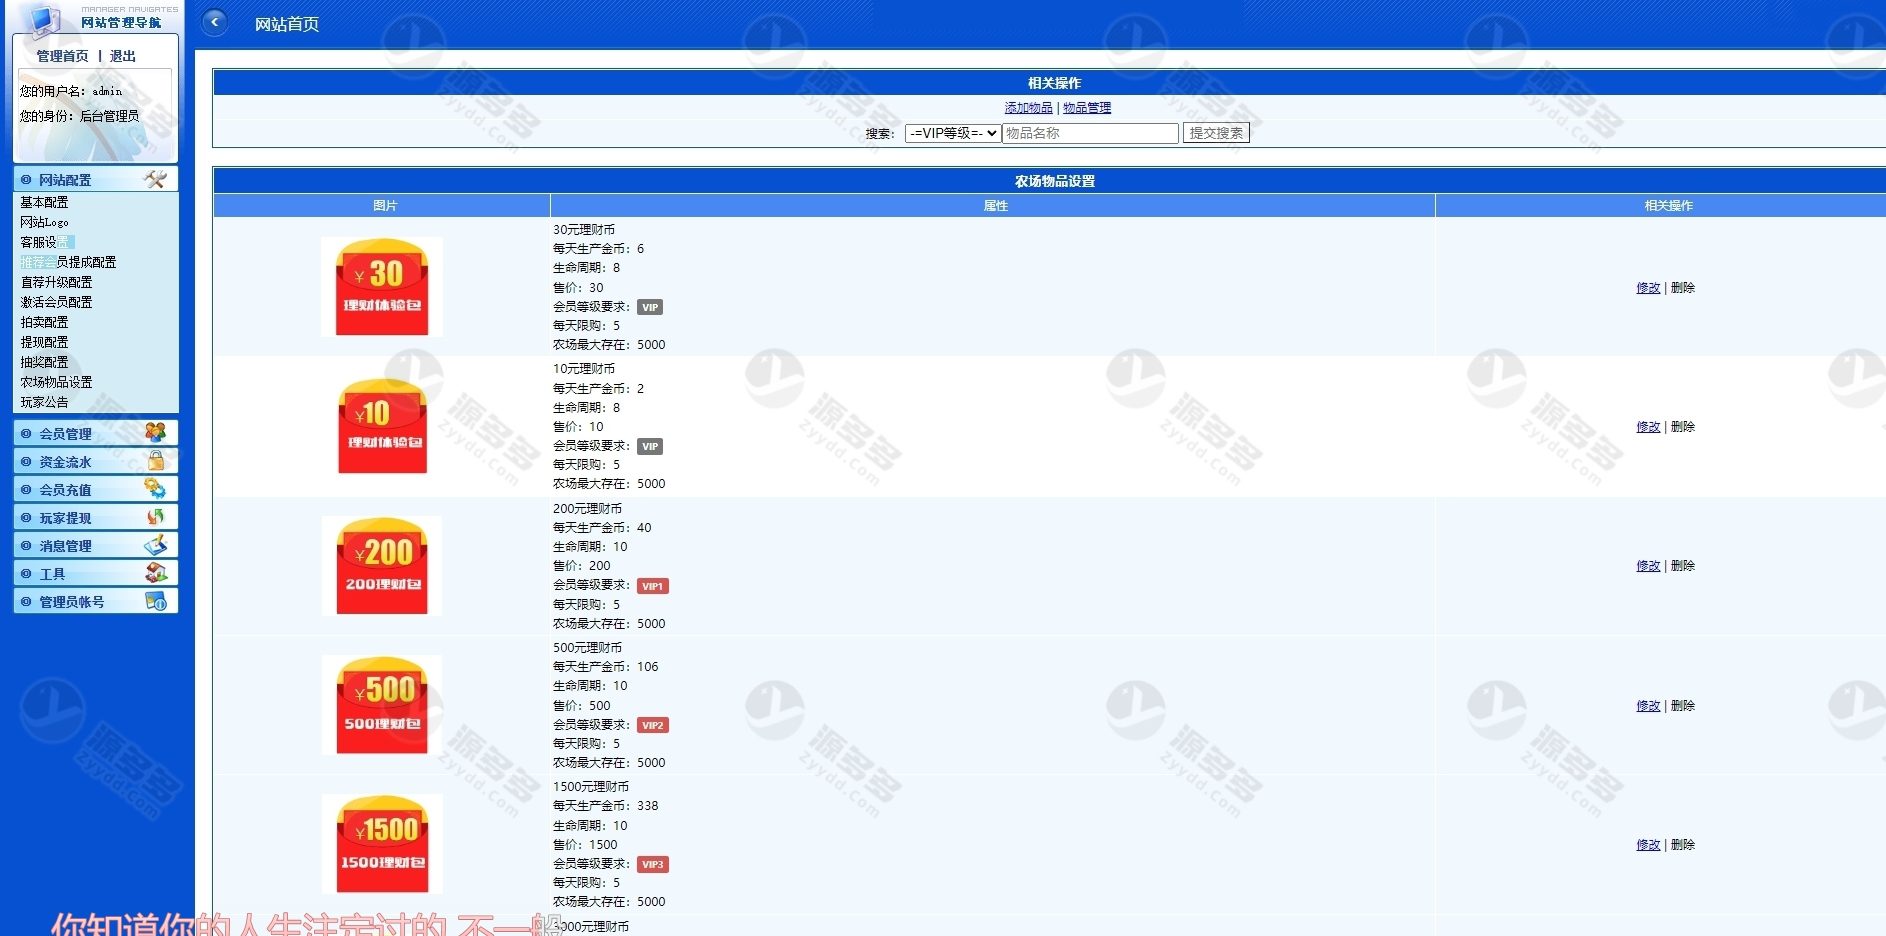Click the 网站首页 header title

[x=287, y=24]
